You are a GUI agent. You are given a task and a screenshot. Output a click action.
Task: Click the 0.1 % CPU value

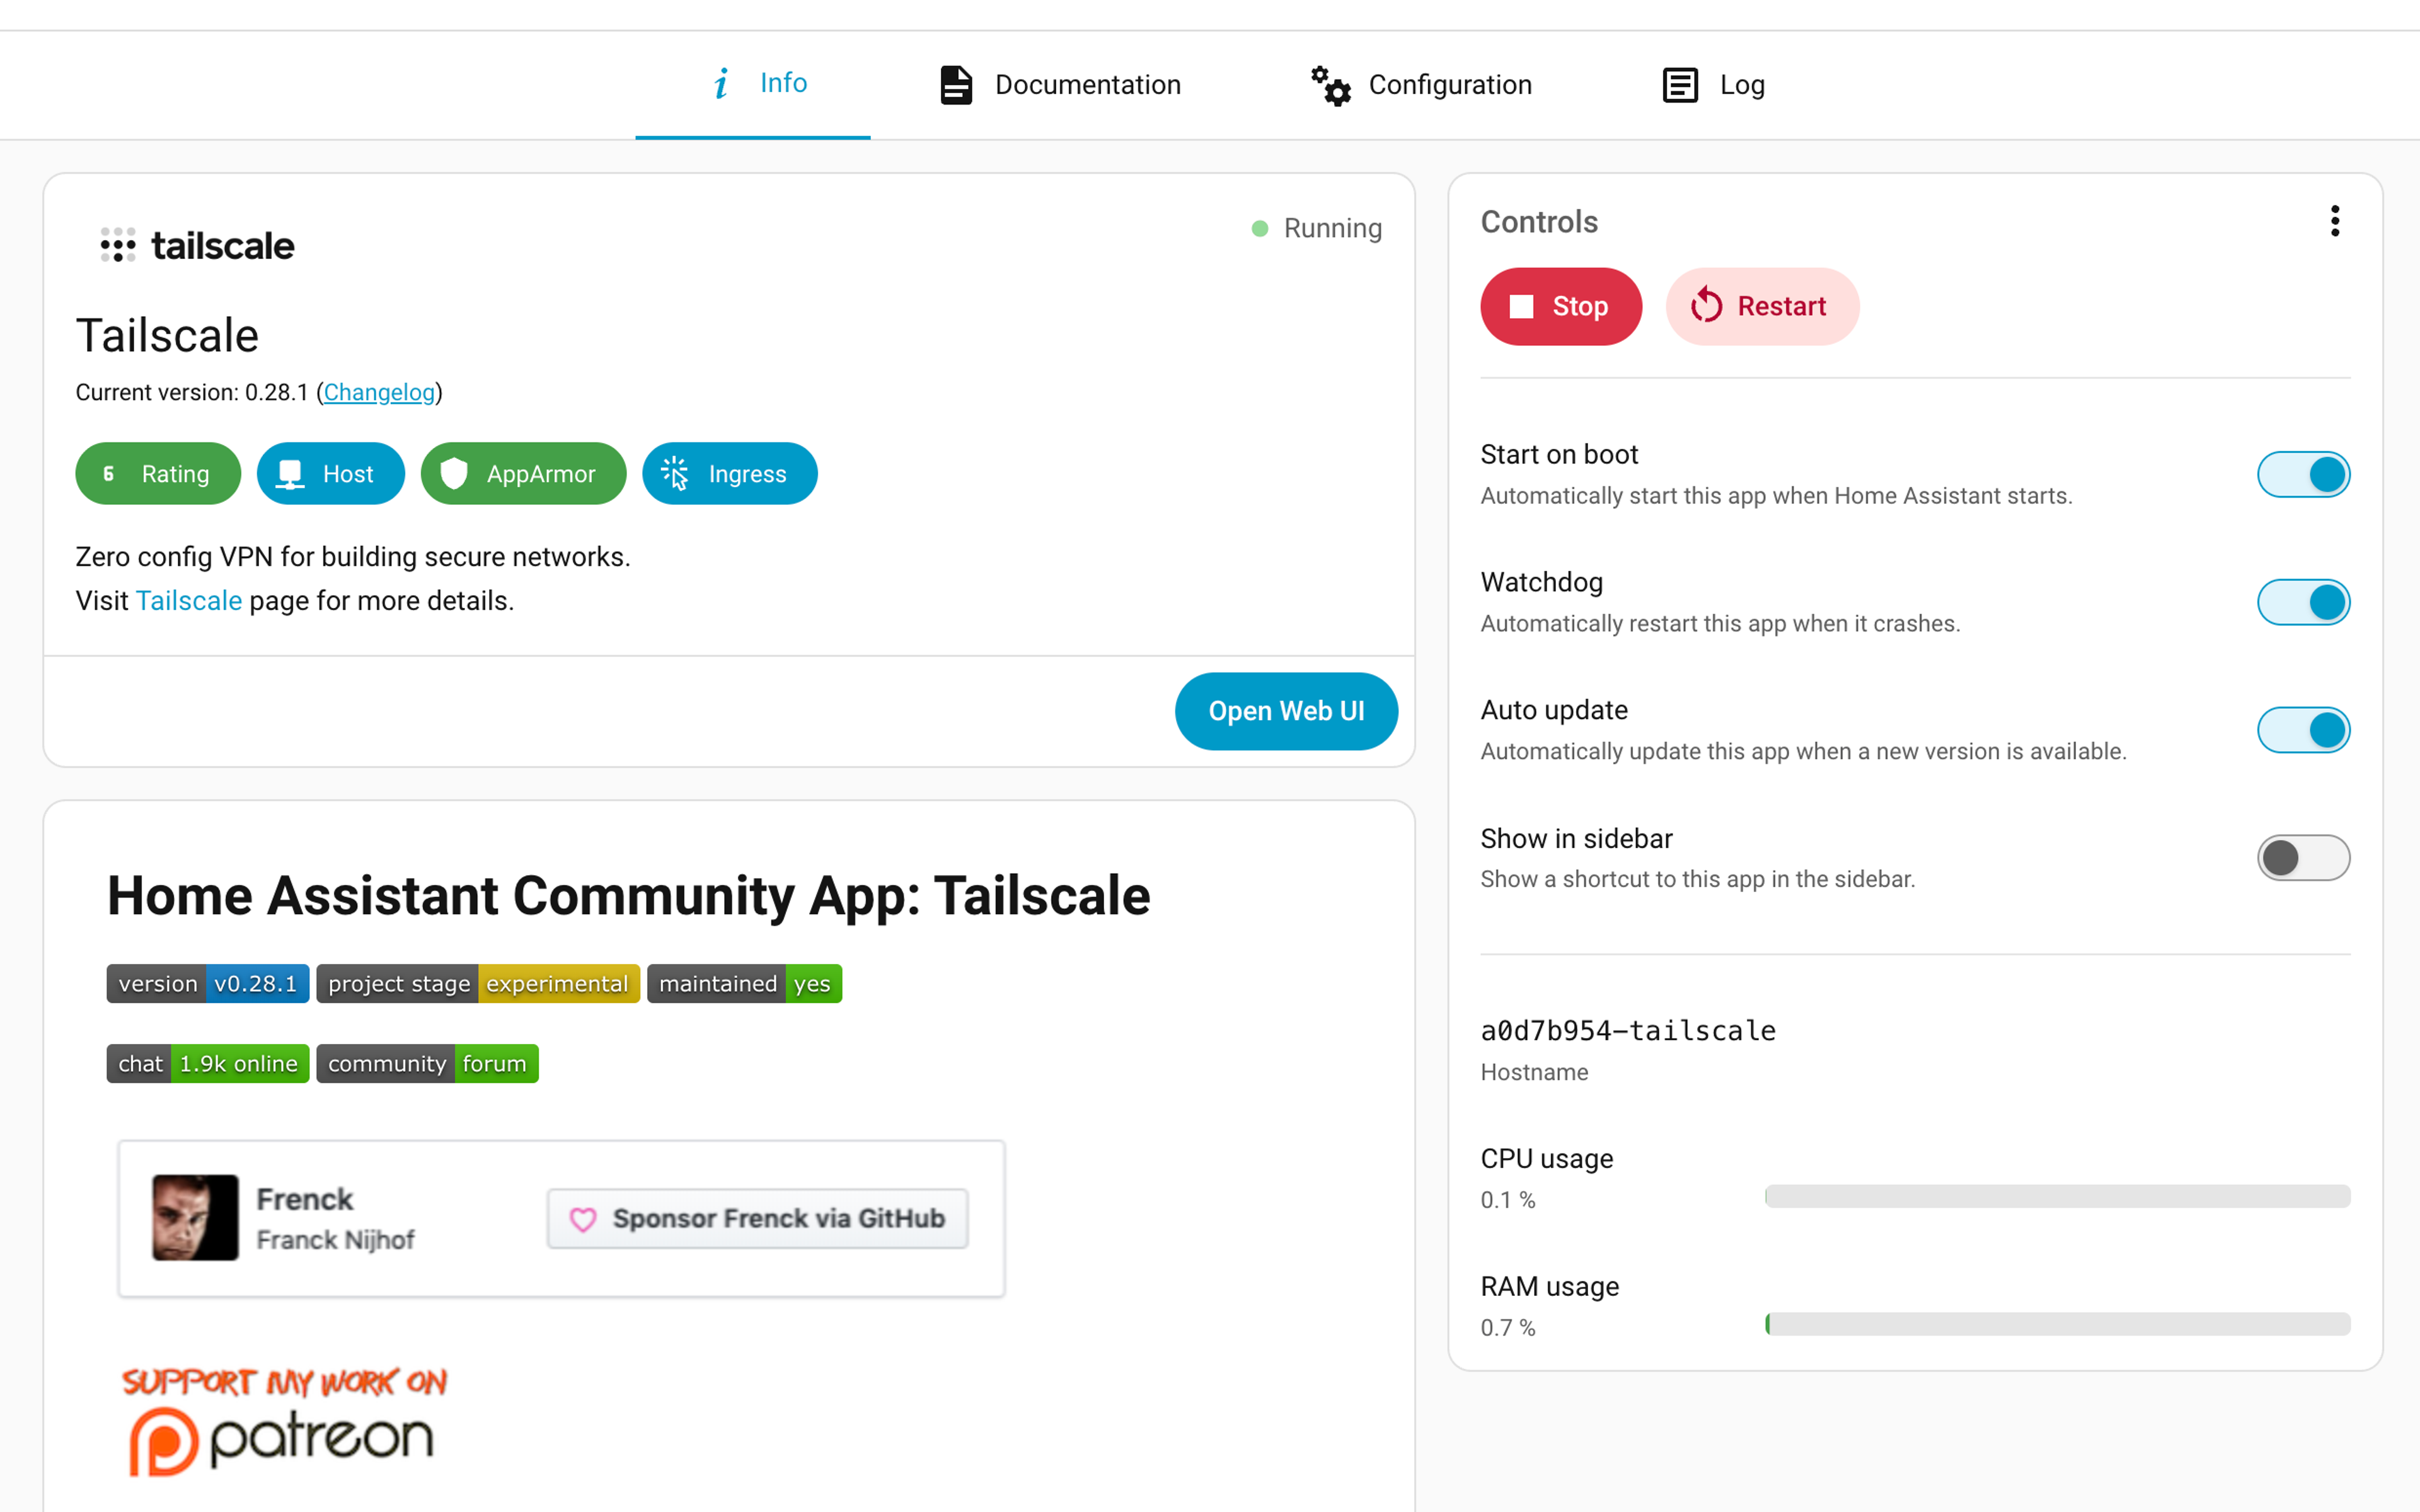(x=1508, y=1200)
